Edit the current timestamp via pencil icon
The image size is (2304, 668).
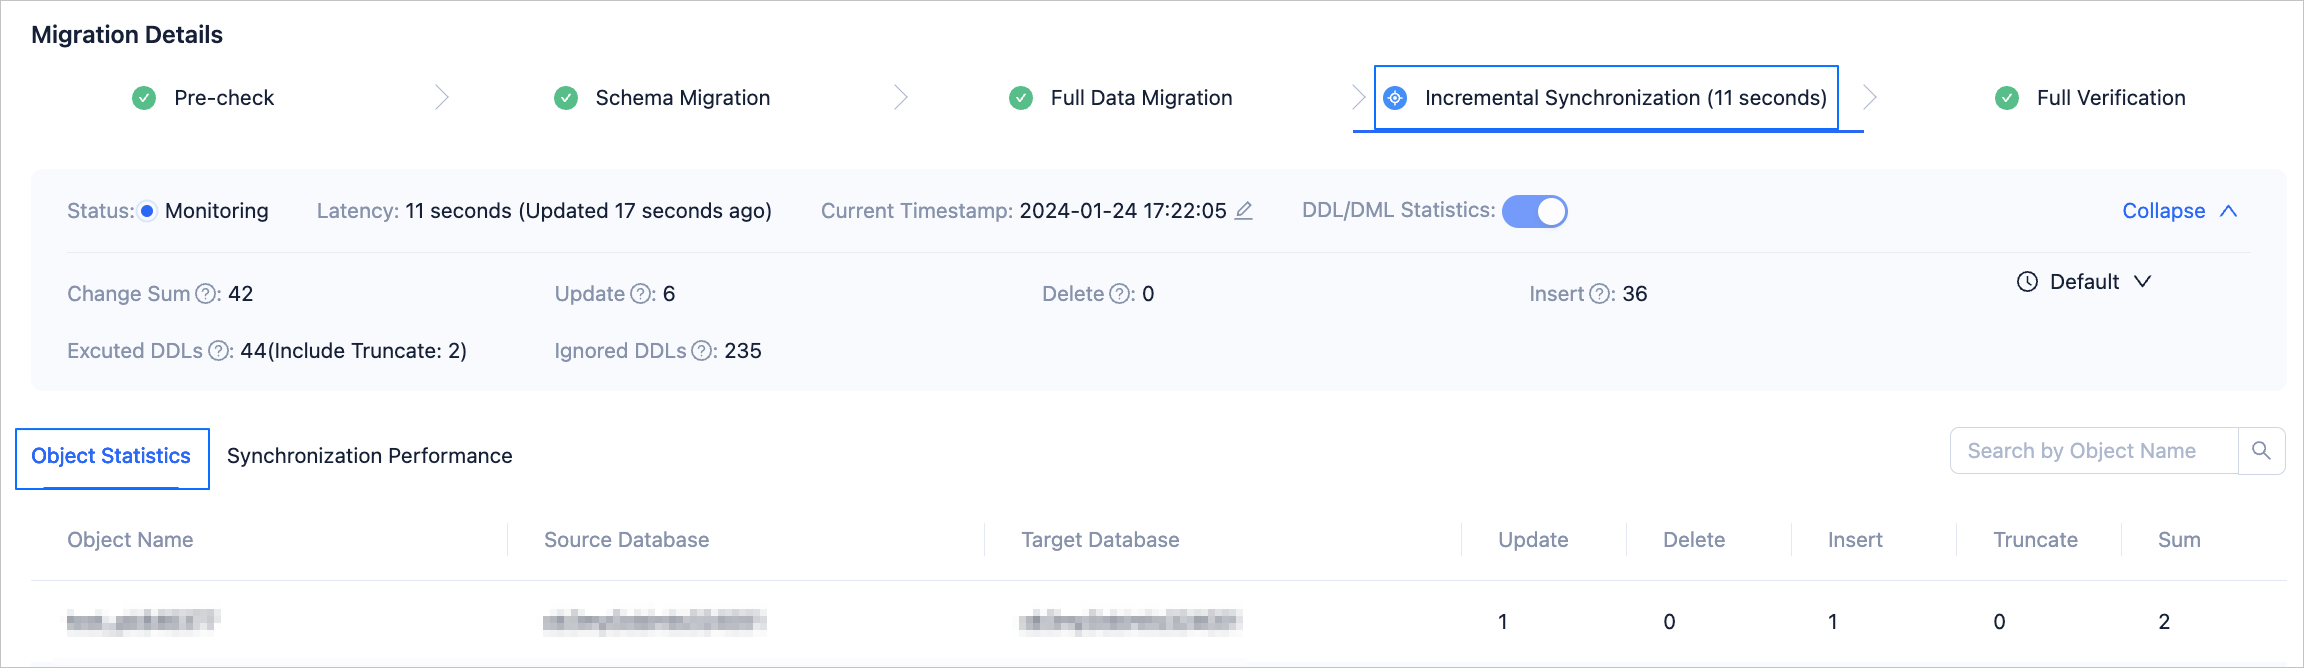tap(1244, 211)
